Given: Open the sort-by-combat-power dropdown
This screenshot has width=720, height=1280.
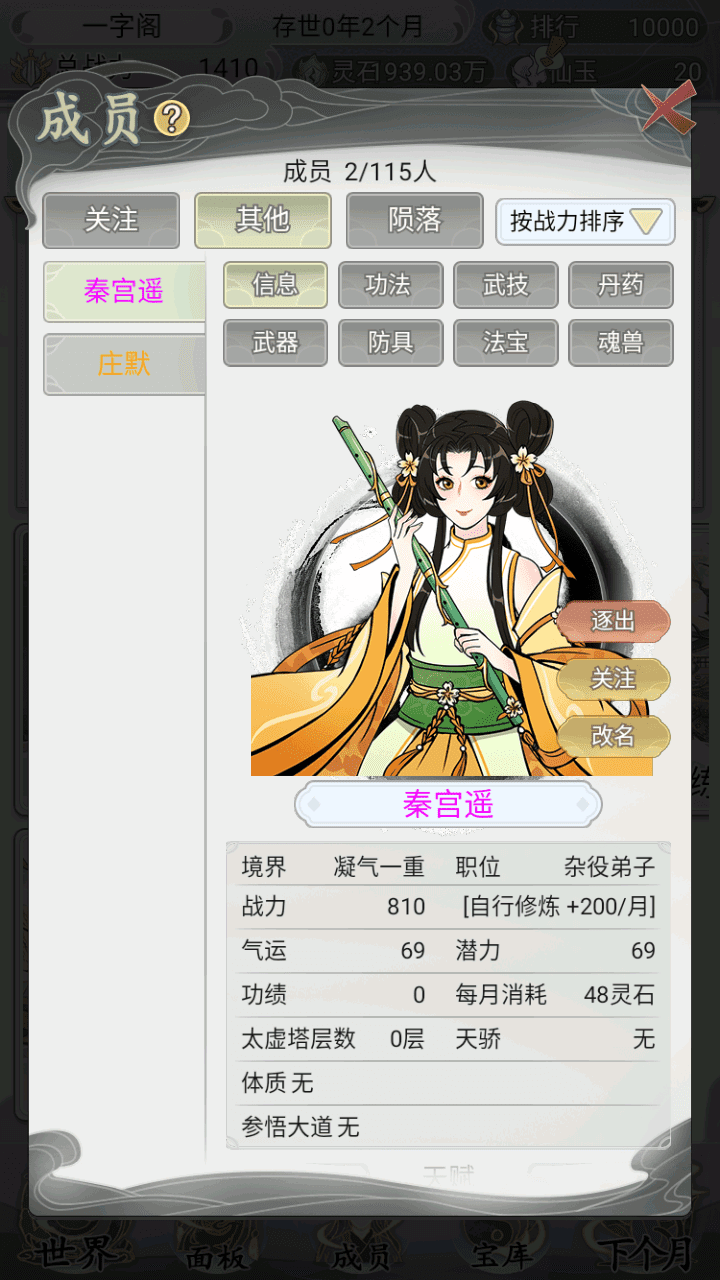Looking at the screenshot, I should [586, 221].
